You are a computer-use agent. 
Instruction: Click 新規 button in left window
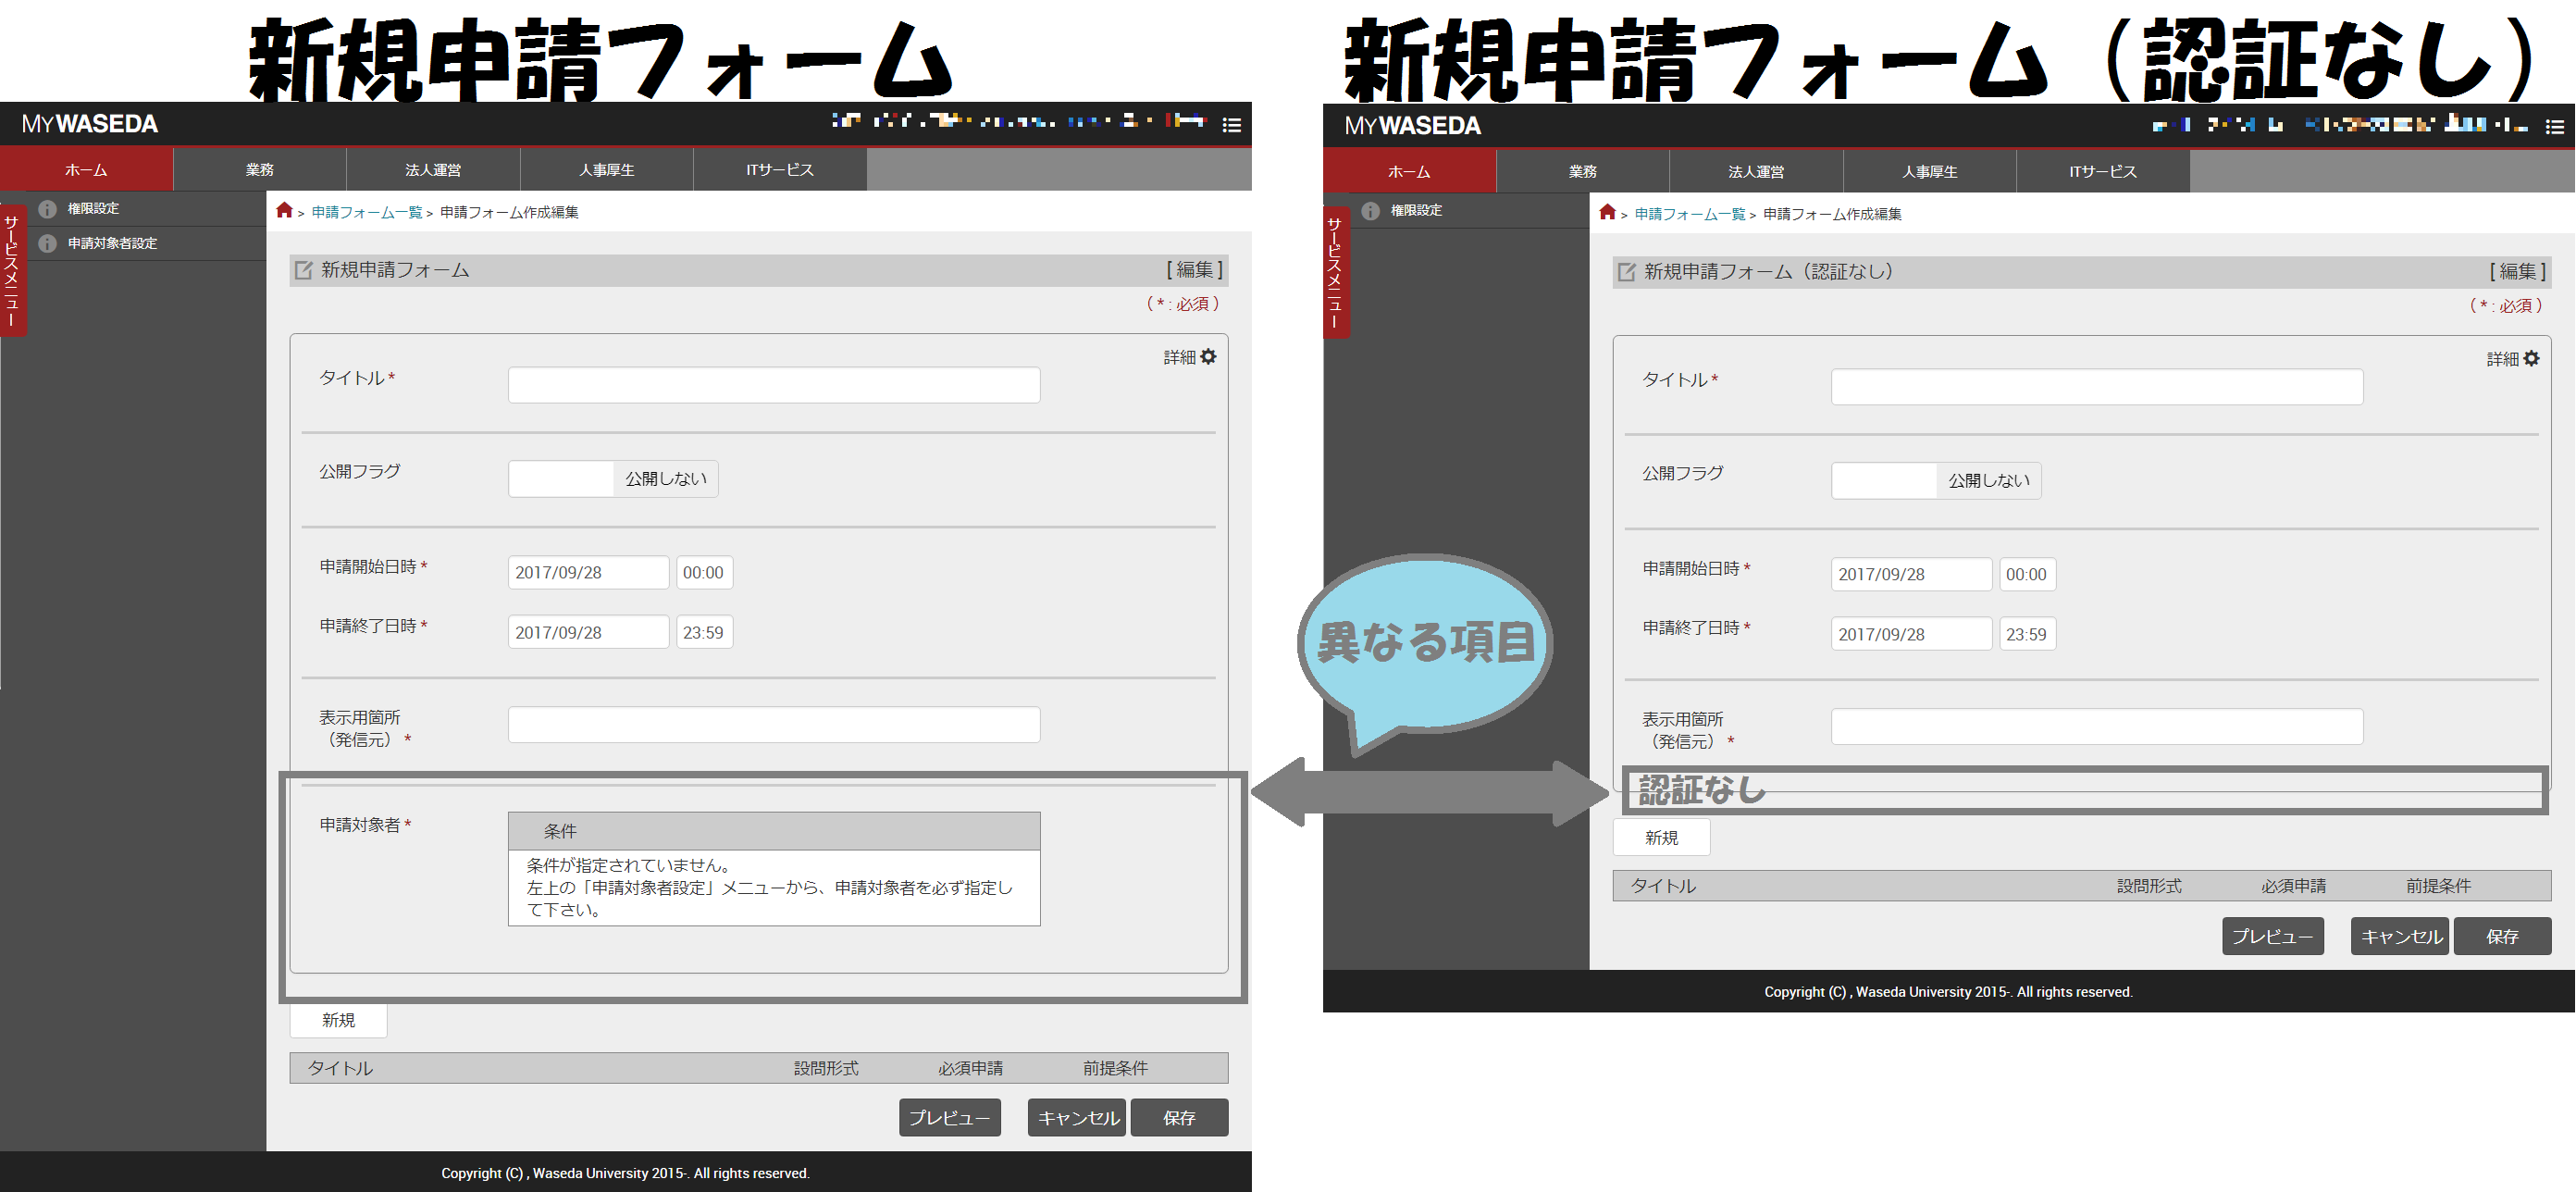click(x=338, y=1020)
